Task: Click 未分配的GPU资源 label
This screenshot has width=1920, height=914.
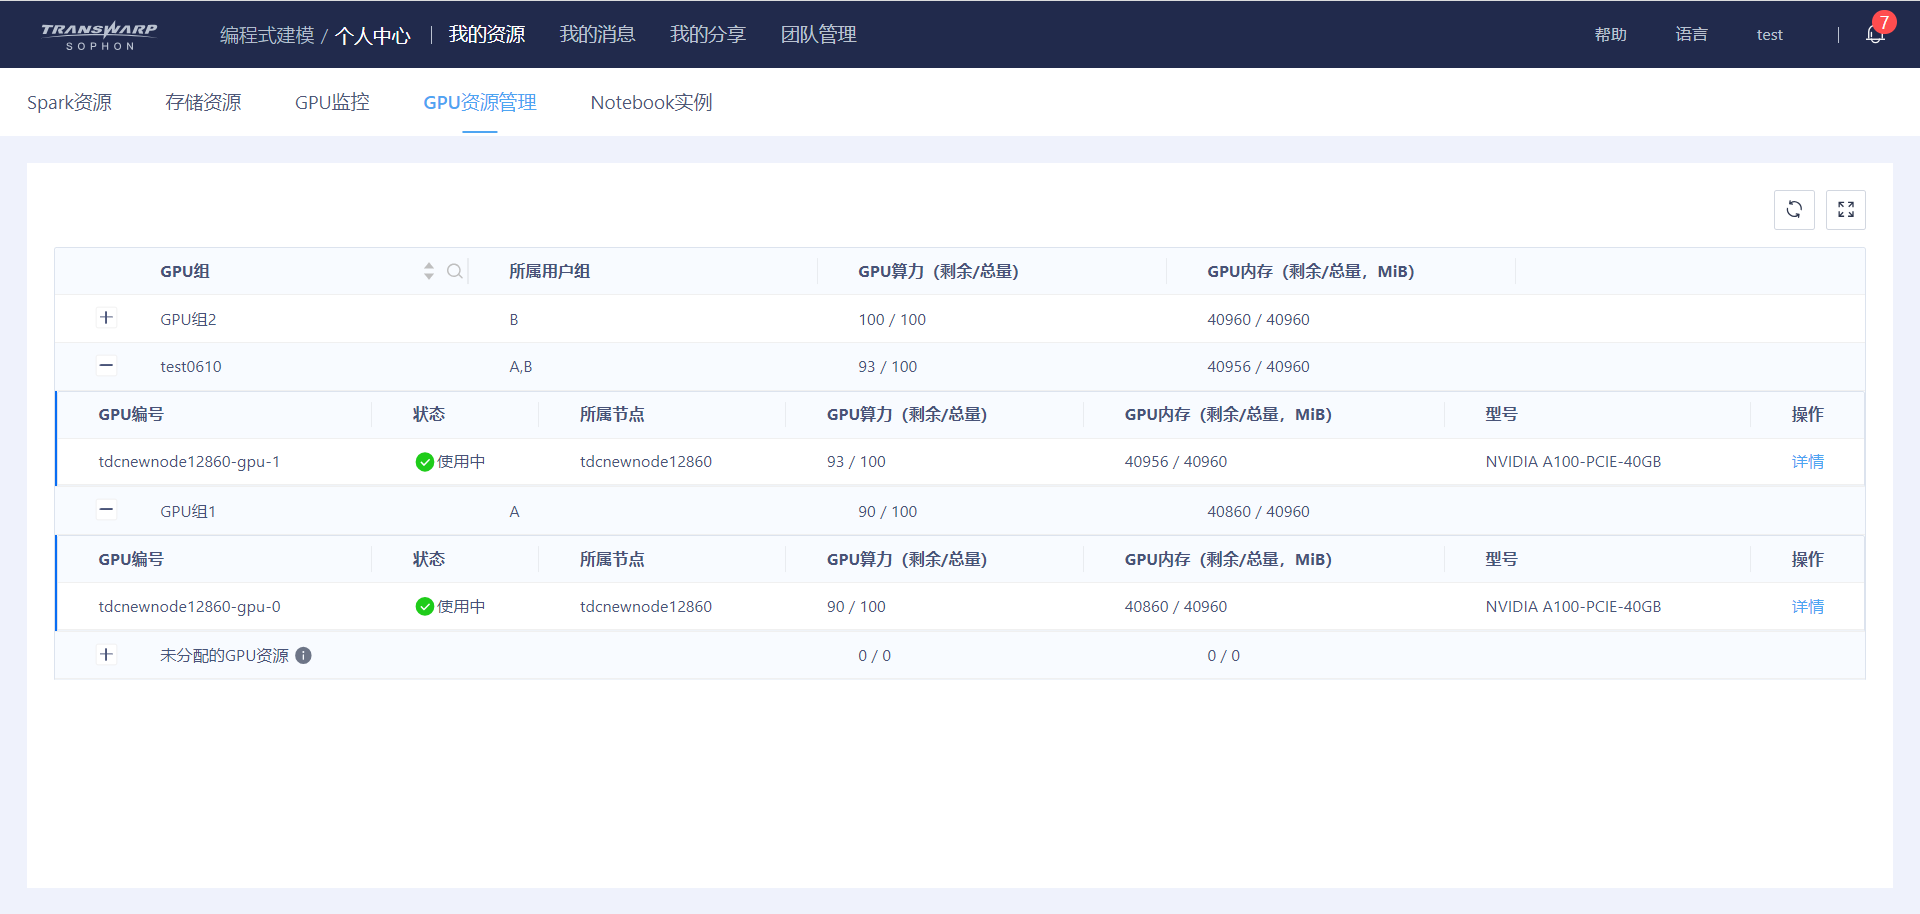Action: pyautogui.click(x=224, y=655)
